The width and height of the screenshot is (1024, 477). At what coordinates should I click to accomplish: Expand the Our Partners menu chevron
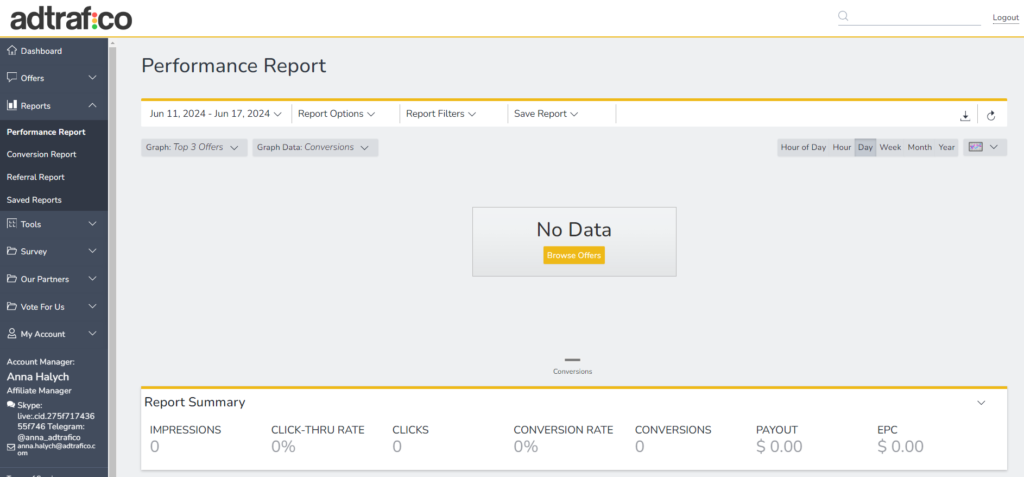(x=93, y=278)
